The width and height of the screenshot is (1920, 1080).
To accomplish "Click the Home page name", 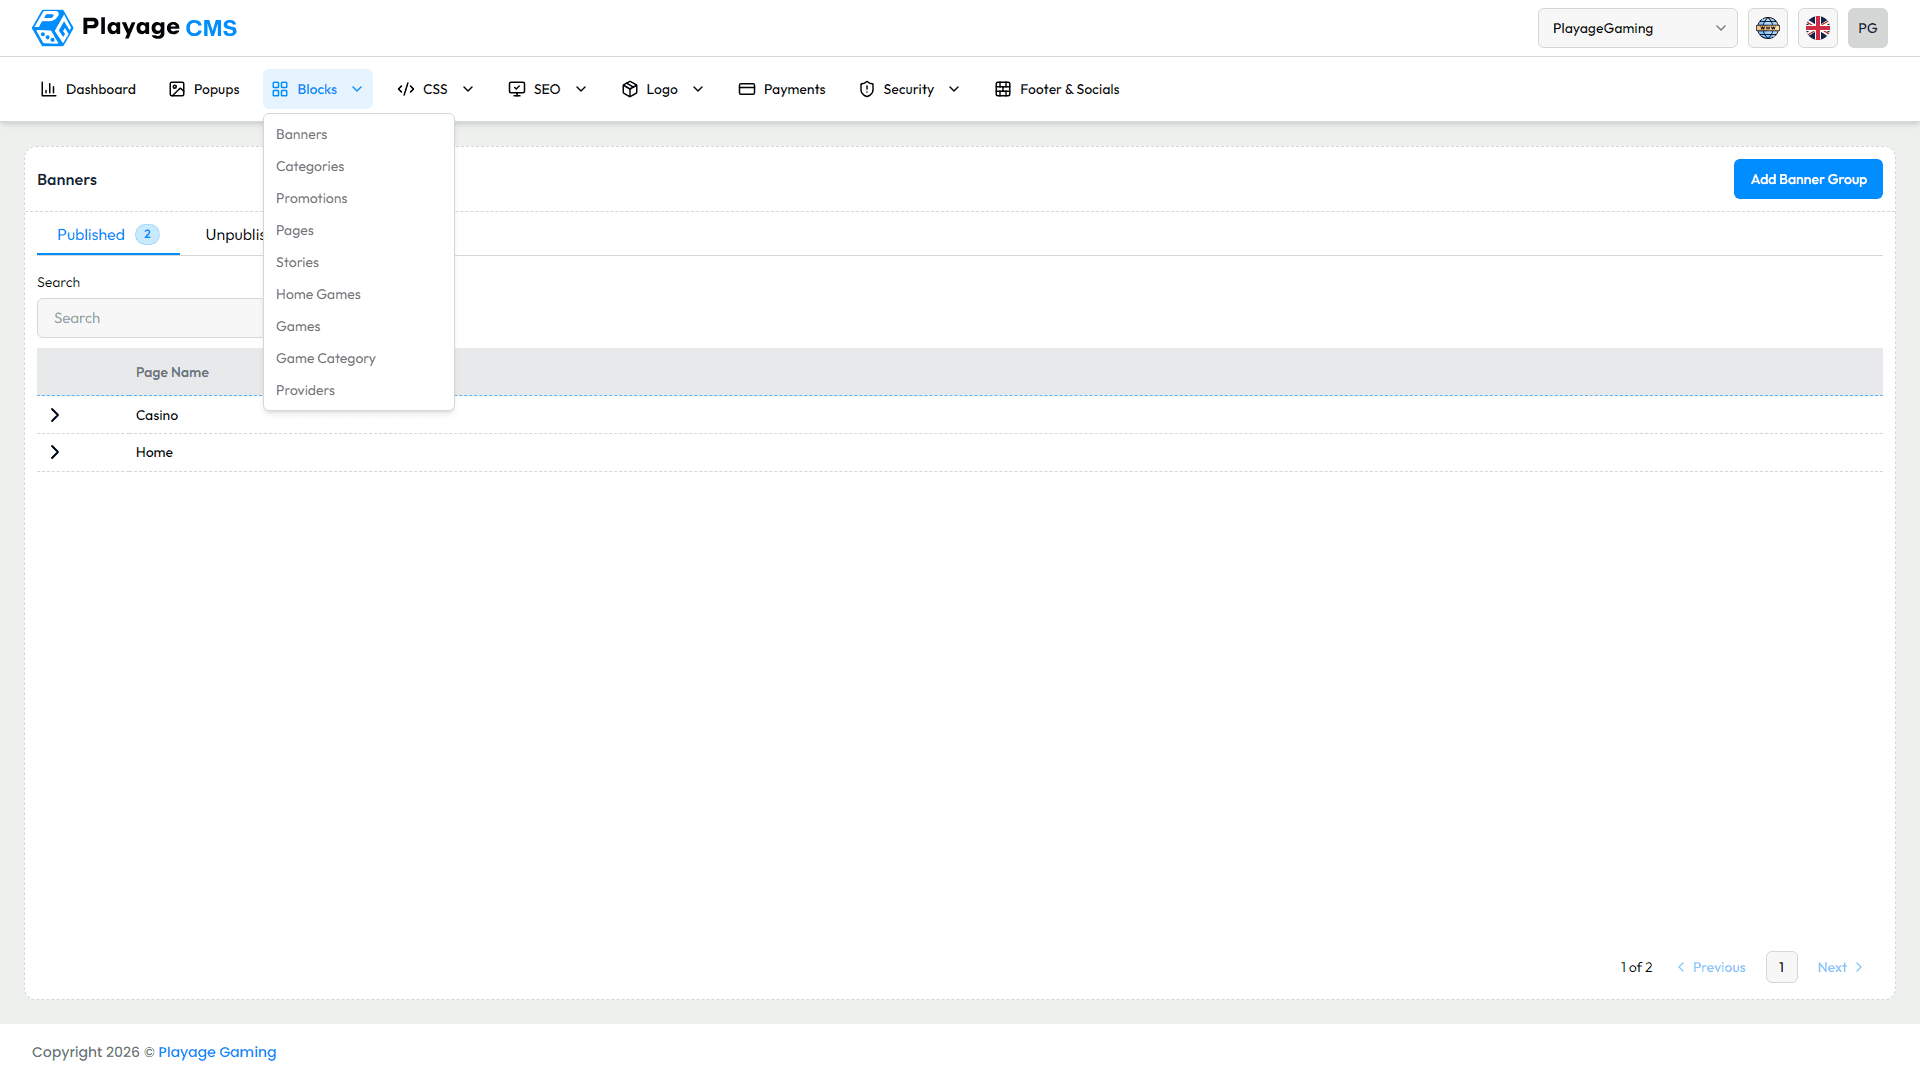I will tap(154, 452).
